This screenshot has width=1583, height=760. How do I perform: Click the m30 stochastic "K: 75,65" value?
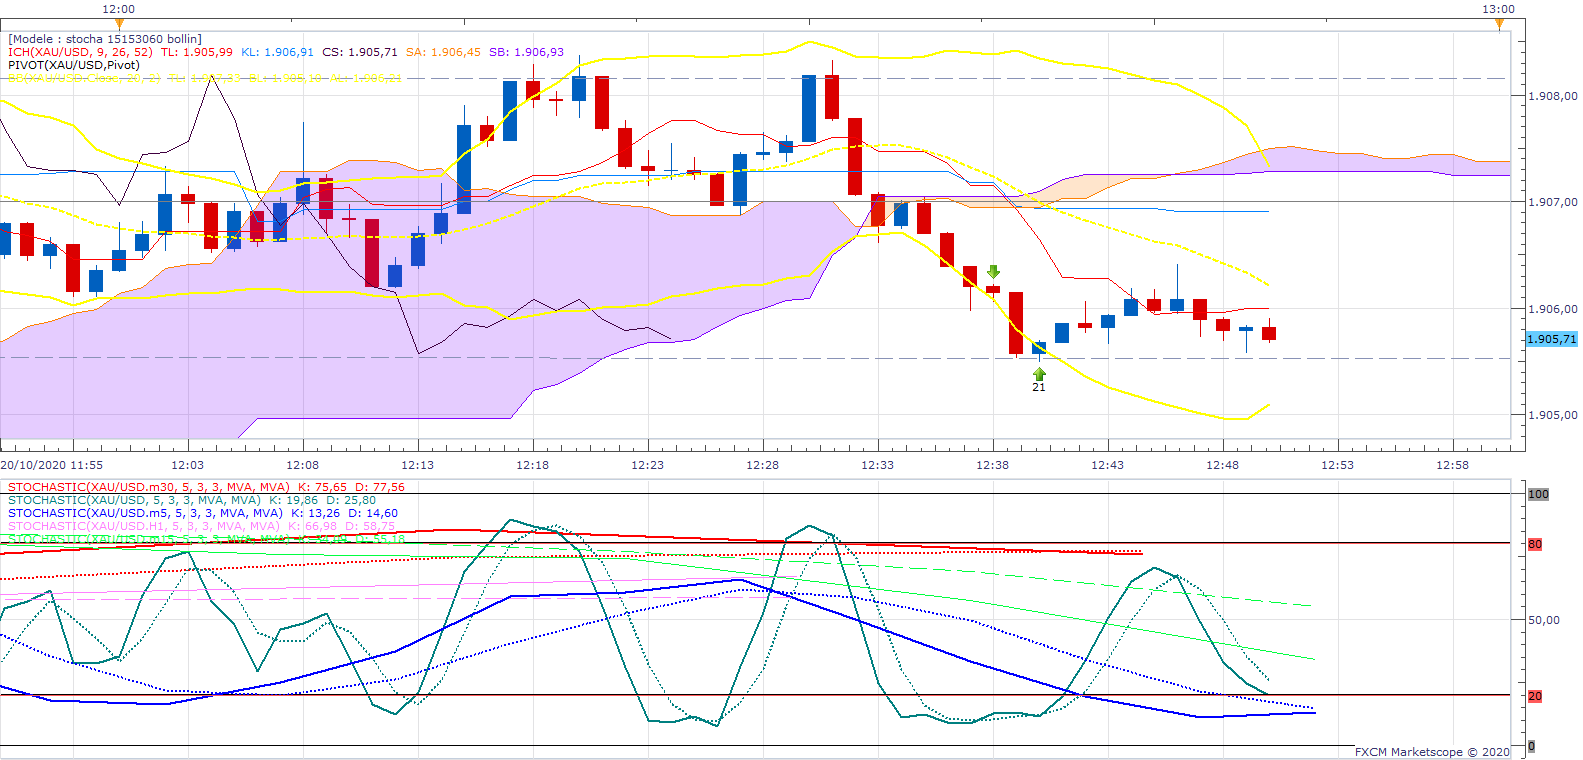(x=323, y=487)
